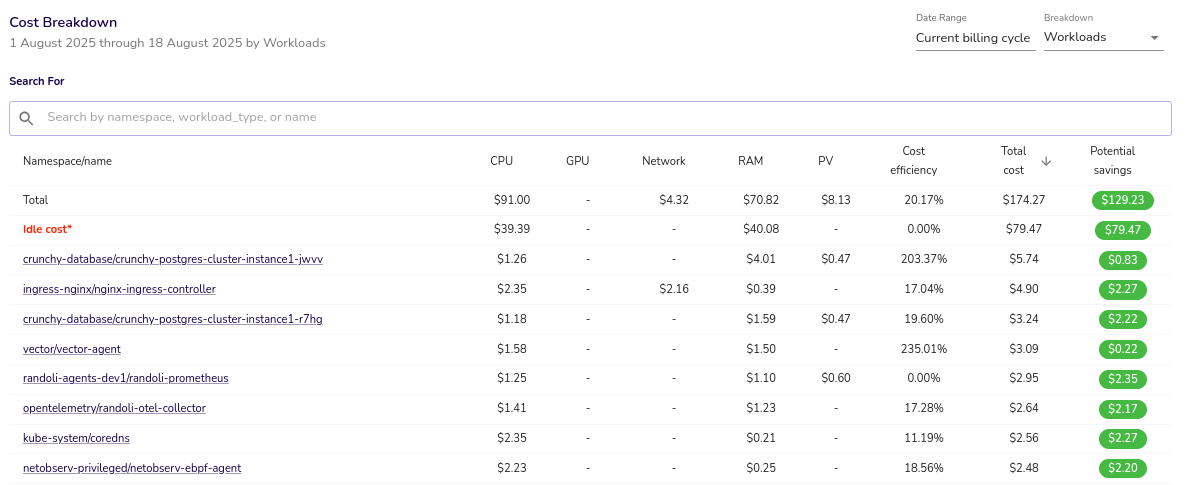
Task: Click the $129.23 total potential savings badge
Action: point(1122,200)
